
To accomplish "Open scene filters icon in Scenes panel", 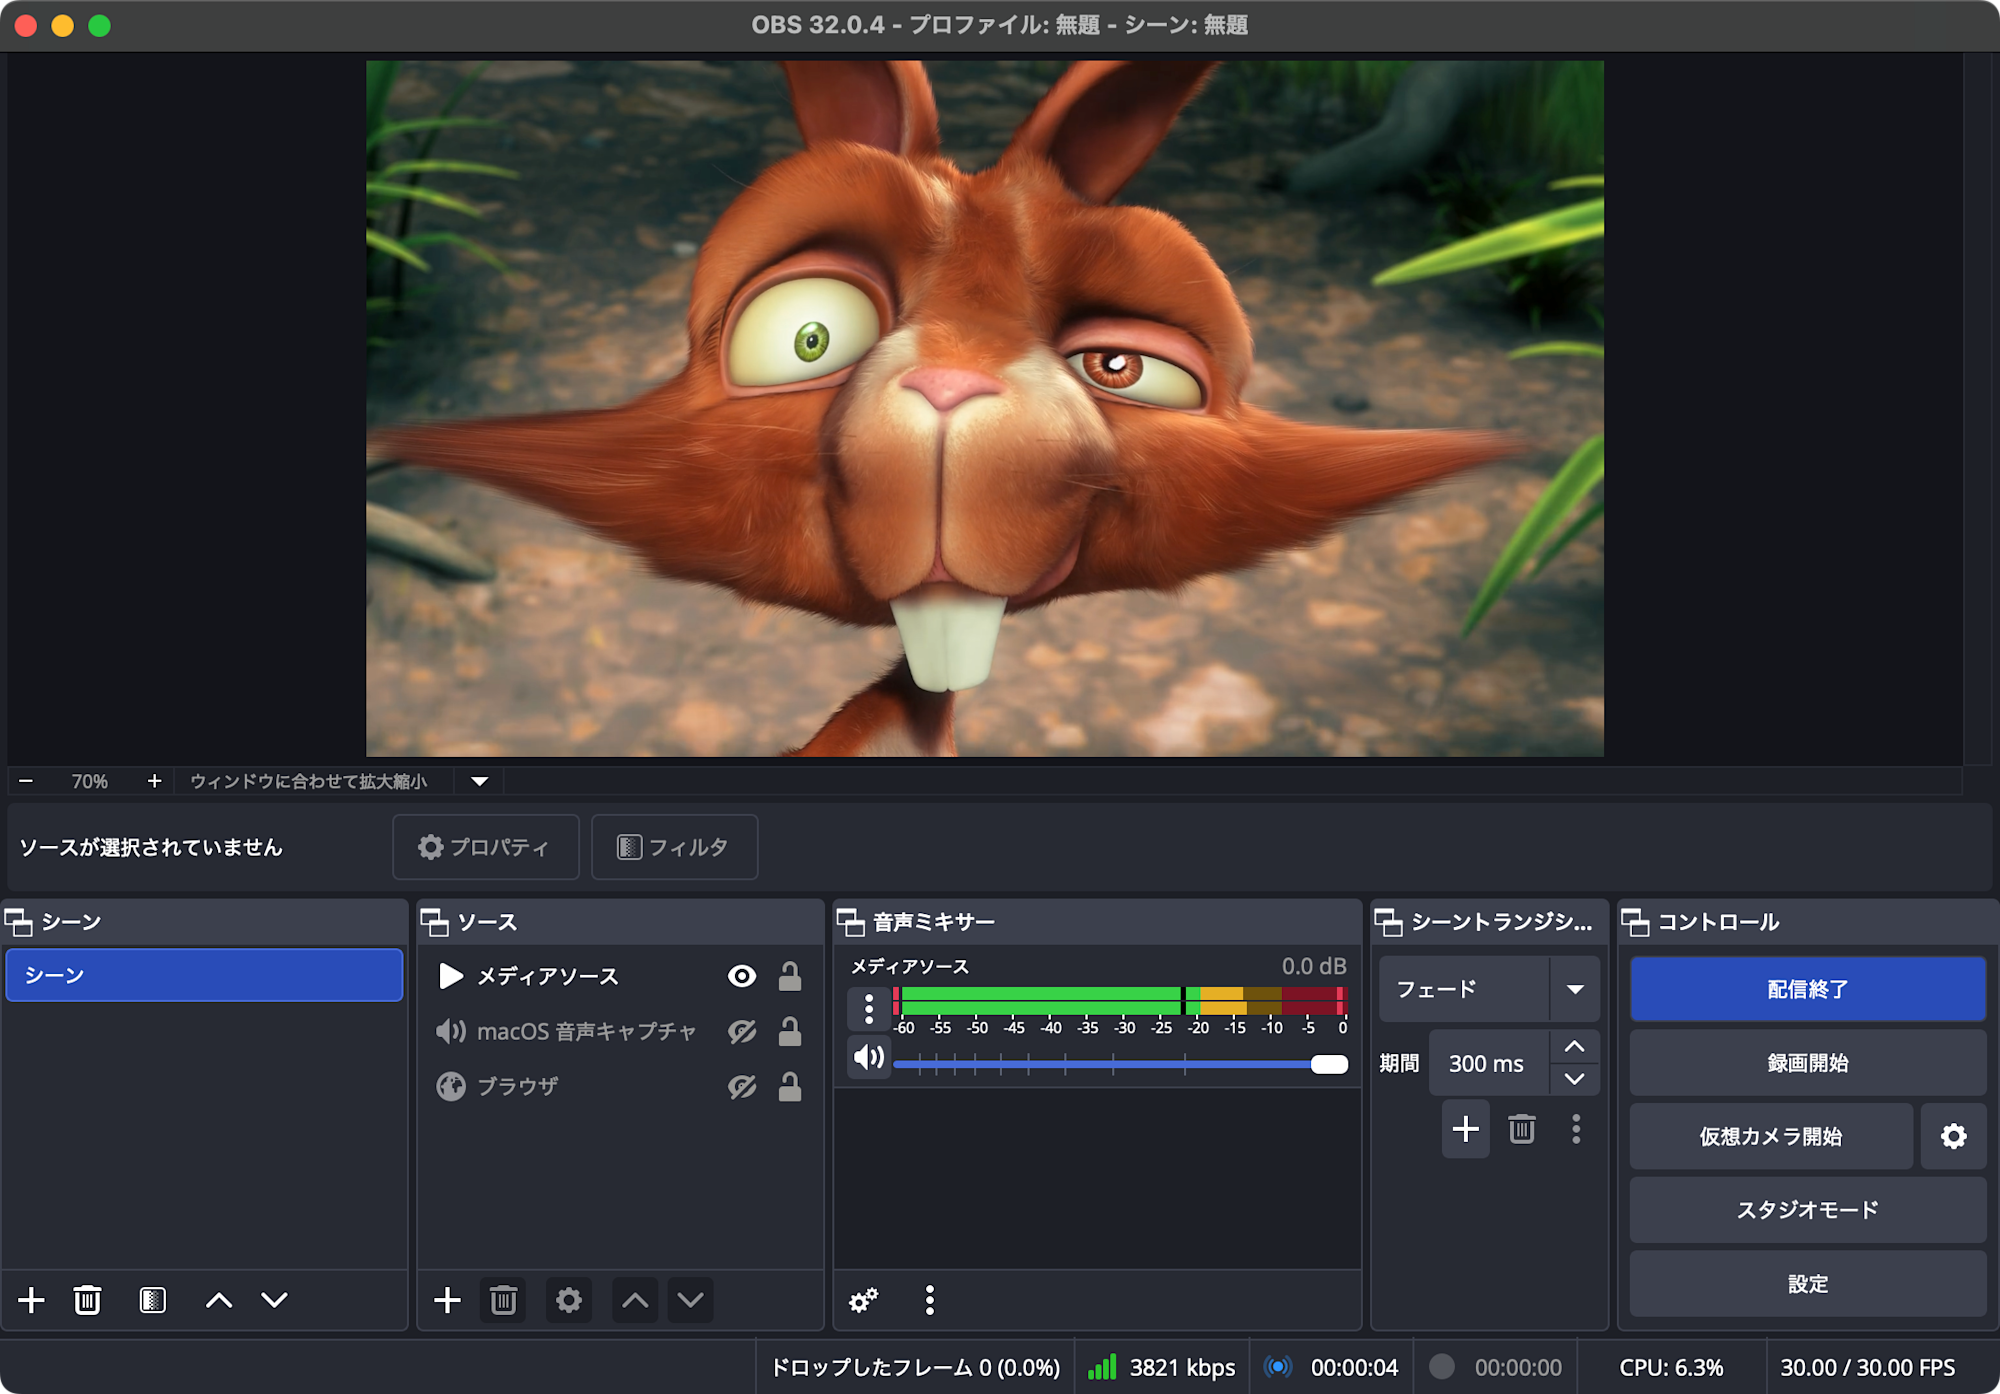I will (x=152, y=1300).
